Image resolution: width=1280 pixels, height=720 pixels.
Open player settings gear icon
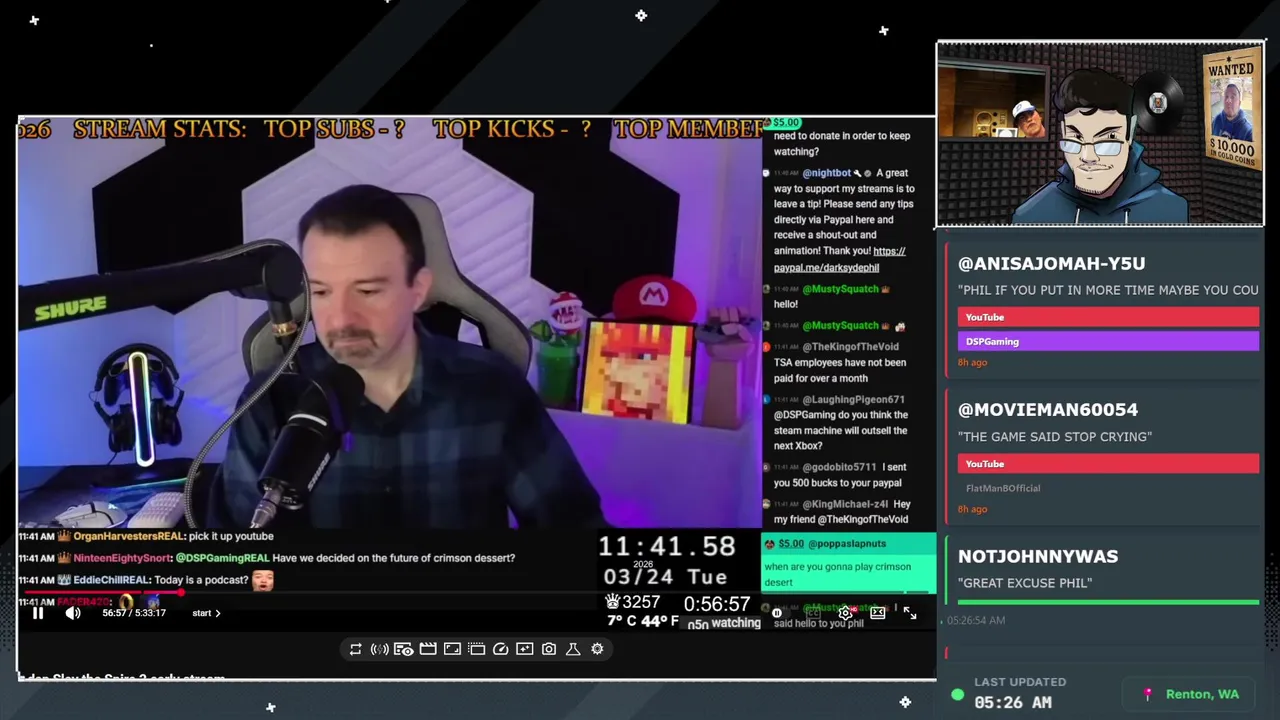845,613
